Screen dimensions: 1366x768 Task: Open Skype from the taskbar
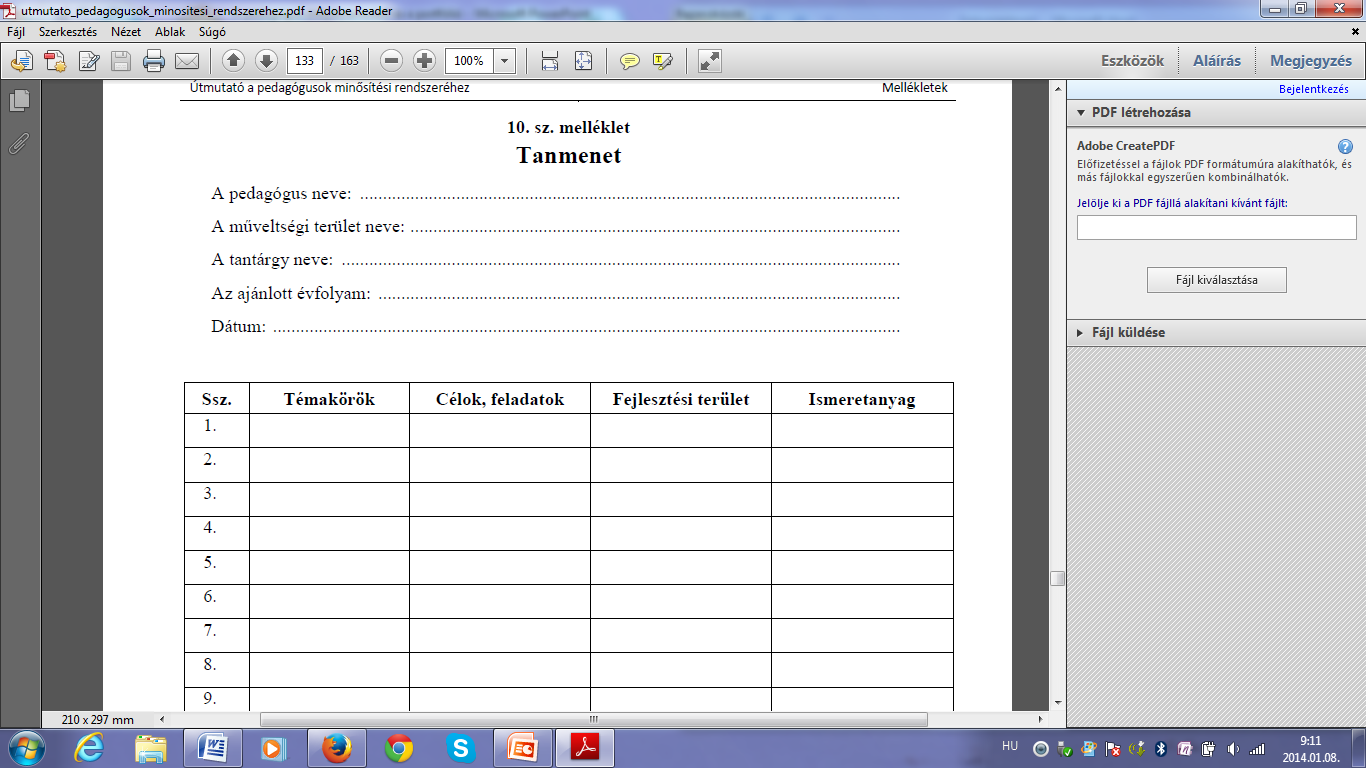461,747
